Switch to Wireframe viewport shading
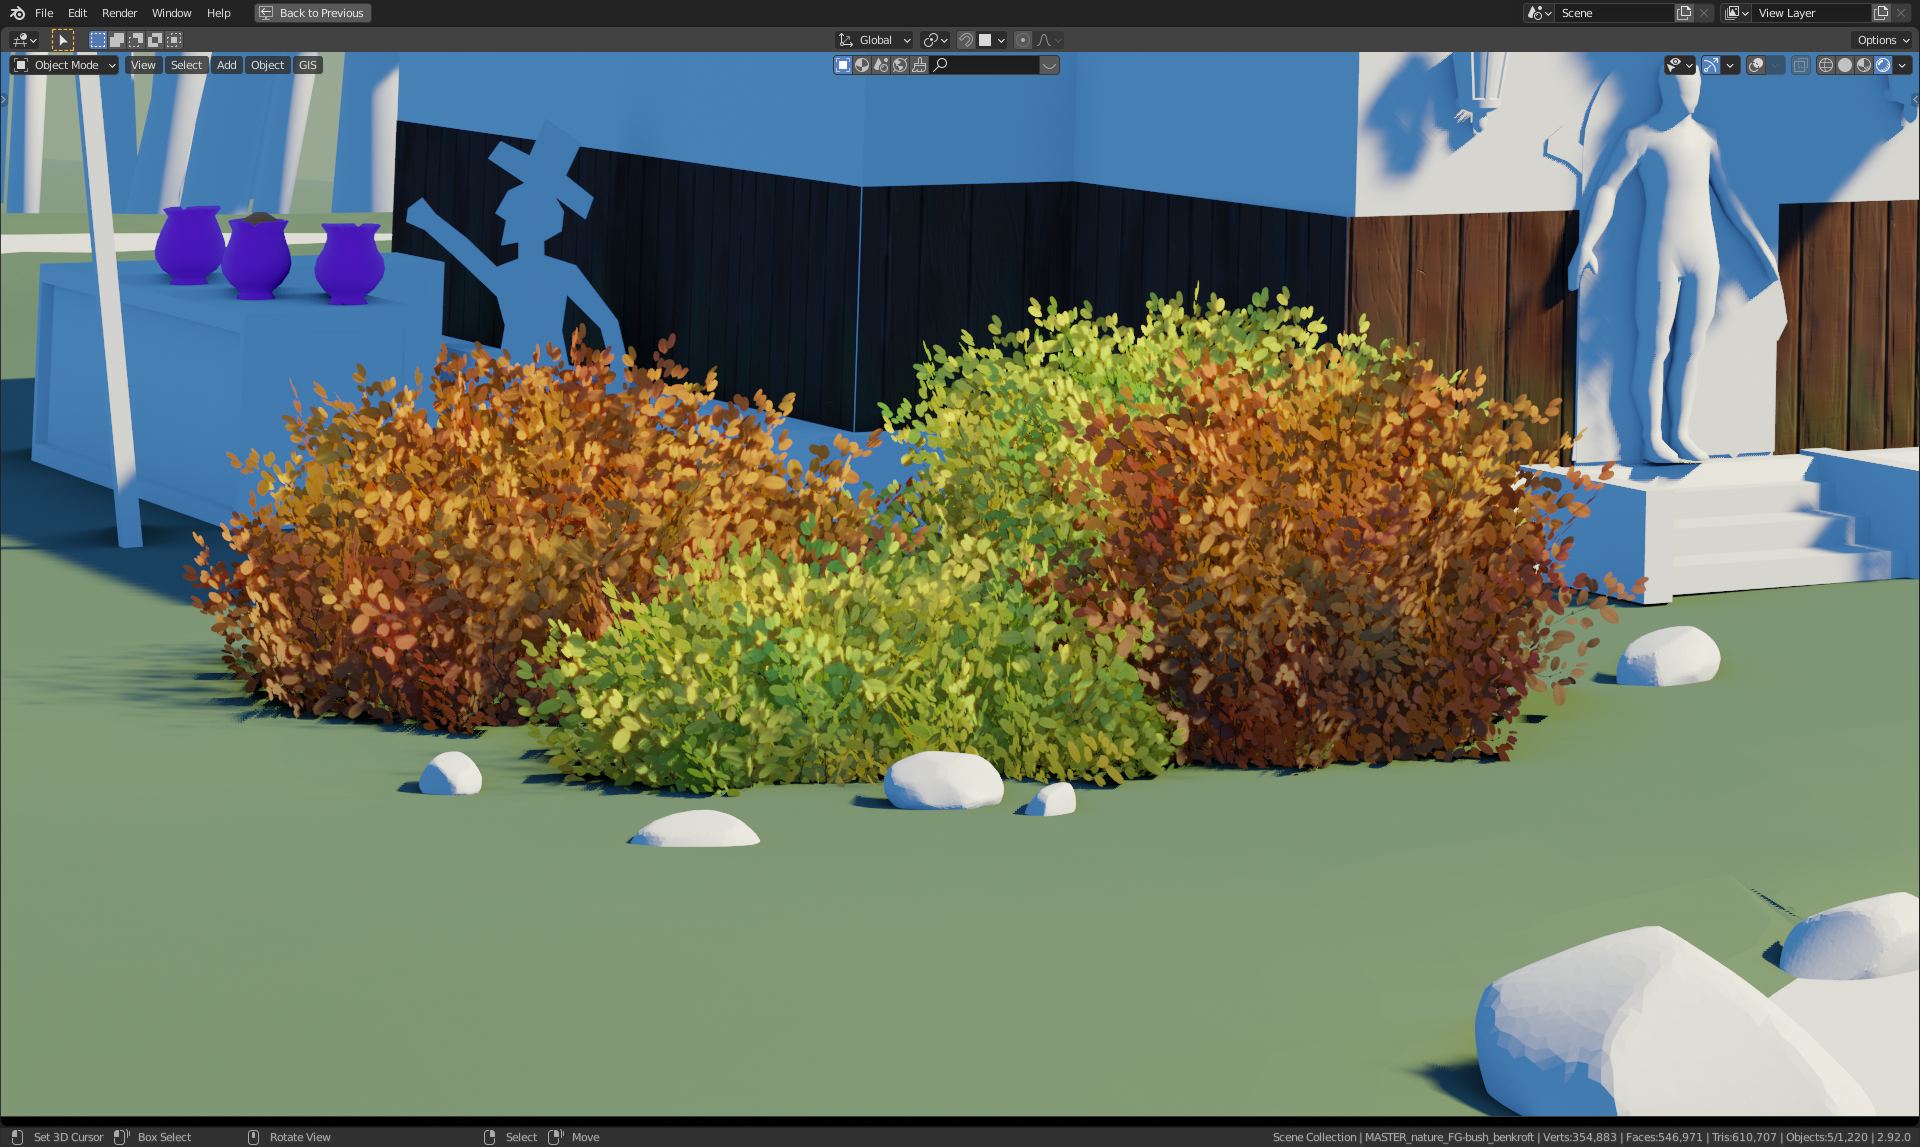 click(1826, 65)
